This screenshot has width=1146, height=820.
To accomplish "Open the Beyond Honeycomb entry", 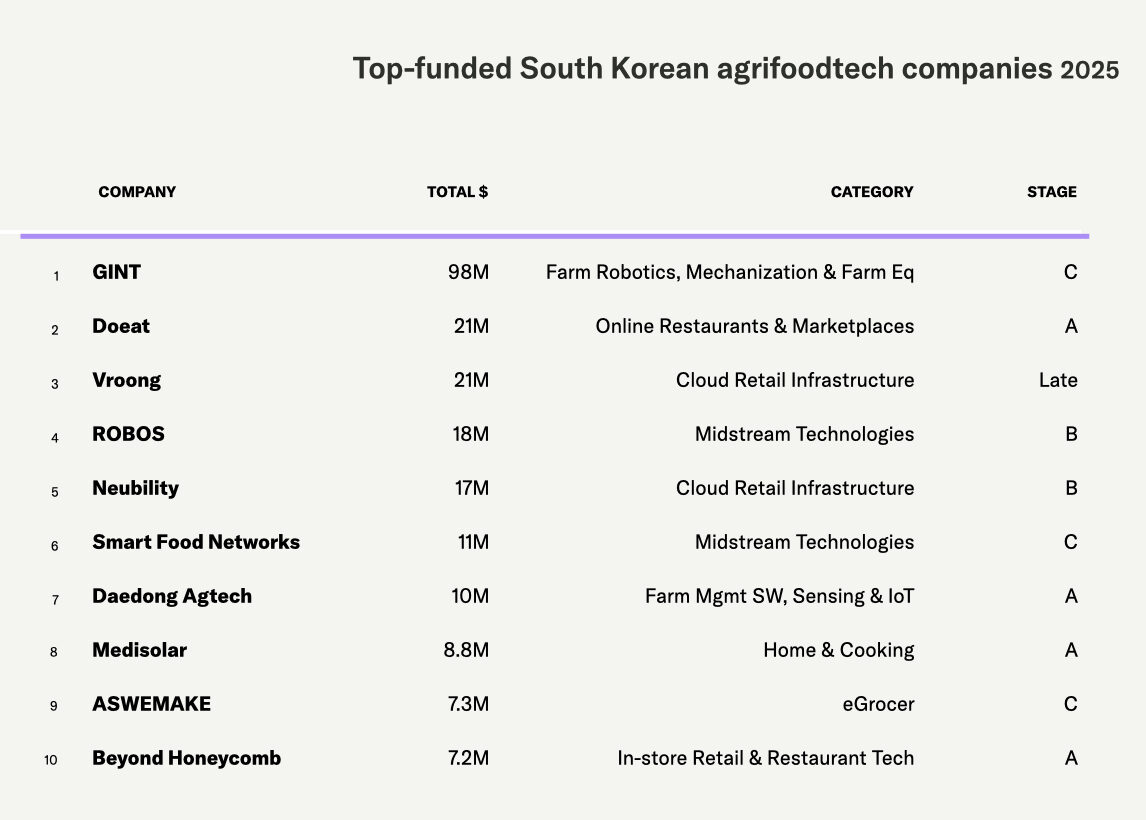I will (x=186, y=758).
